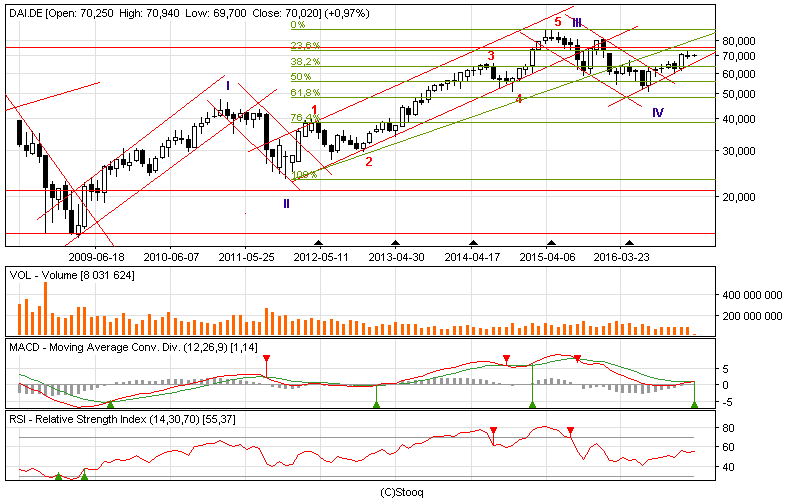Click the red MACD sell arrow near 2014-04-17
Image resolution: width=800 pixels, height=500 pixels.
point(506,359)
